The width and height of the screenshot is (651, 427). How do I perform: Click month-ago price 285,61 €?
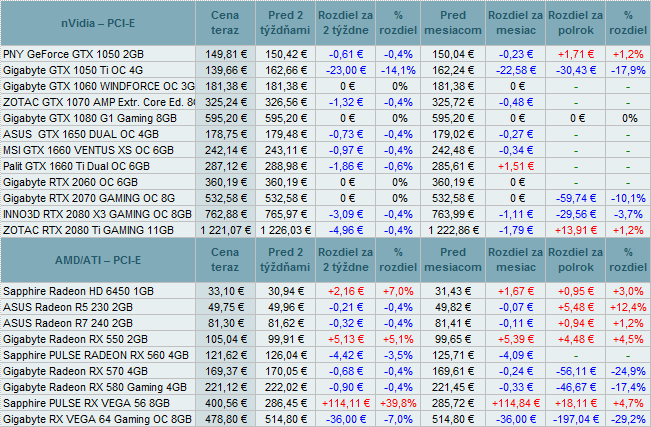click(453, 167)
